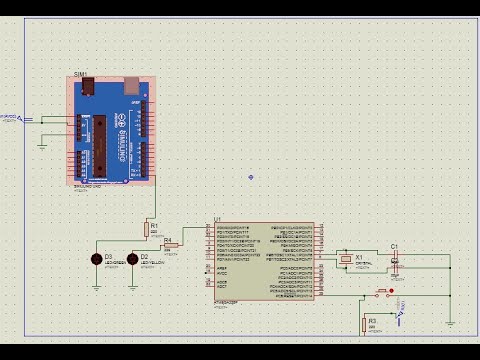Screen dimensions: 480x360
Task: Click the R1 reference label
Action: coord(154,226)
